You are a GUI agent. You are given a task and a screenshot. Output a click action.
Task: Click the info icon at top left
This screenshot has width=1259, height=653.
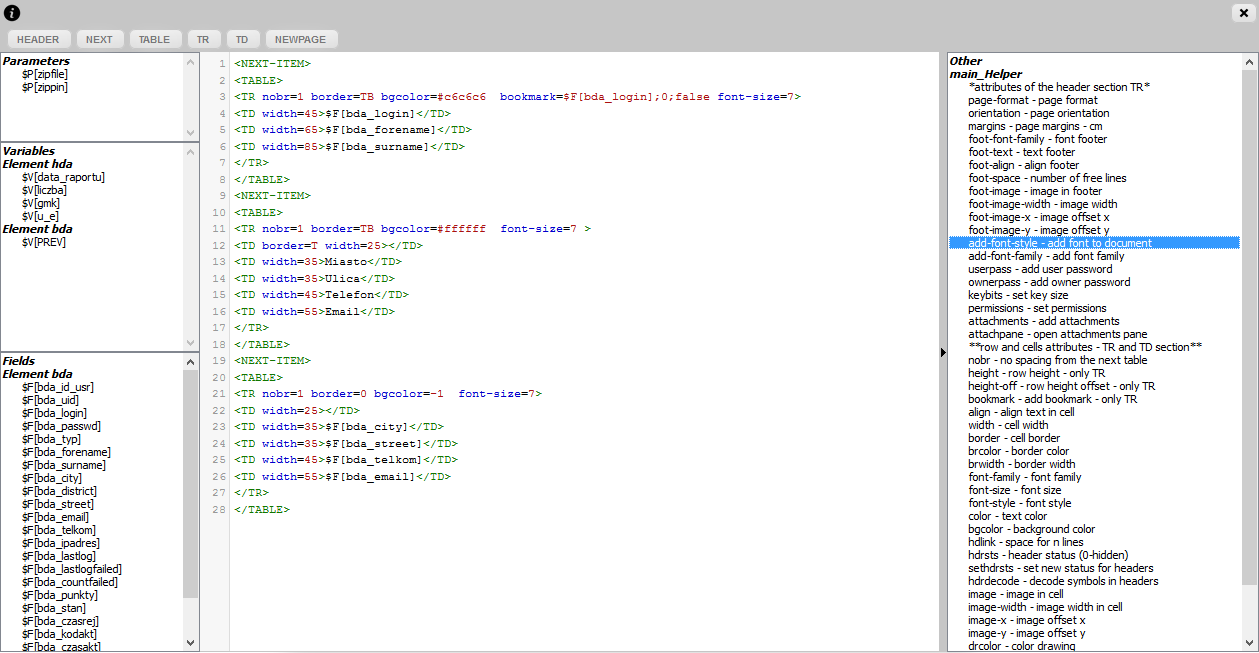(13, 13)
